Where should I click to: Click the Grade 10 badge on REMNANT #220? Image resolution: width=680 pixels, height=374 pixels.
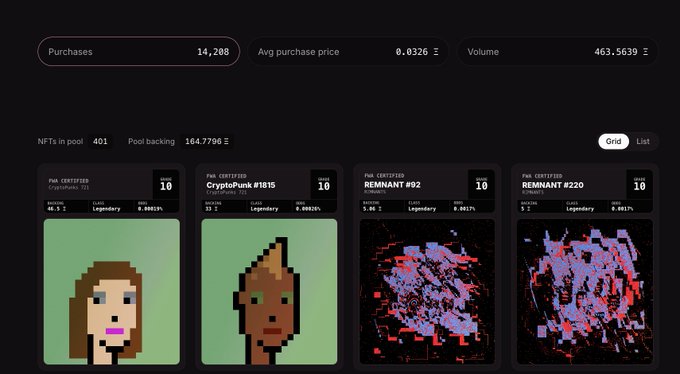pos(639,184)
